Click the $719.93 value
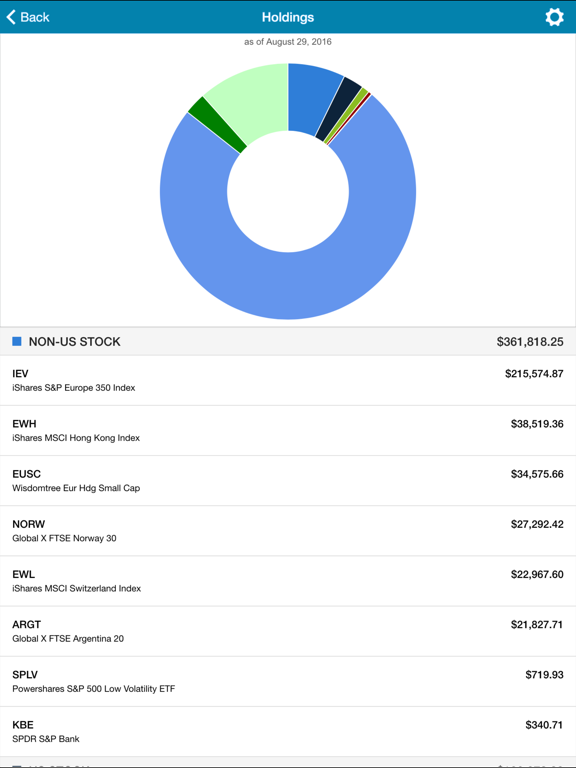The height and width of the screenshot is (768, 576). (x=545, y=675)
